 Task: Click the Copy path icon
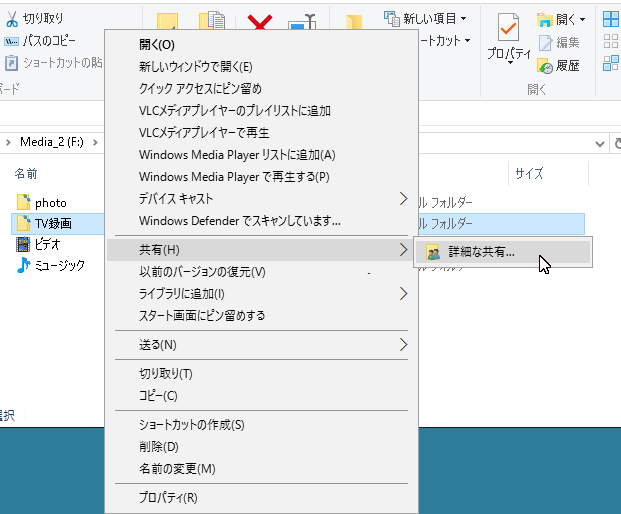[11, 41]
